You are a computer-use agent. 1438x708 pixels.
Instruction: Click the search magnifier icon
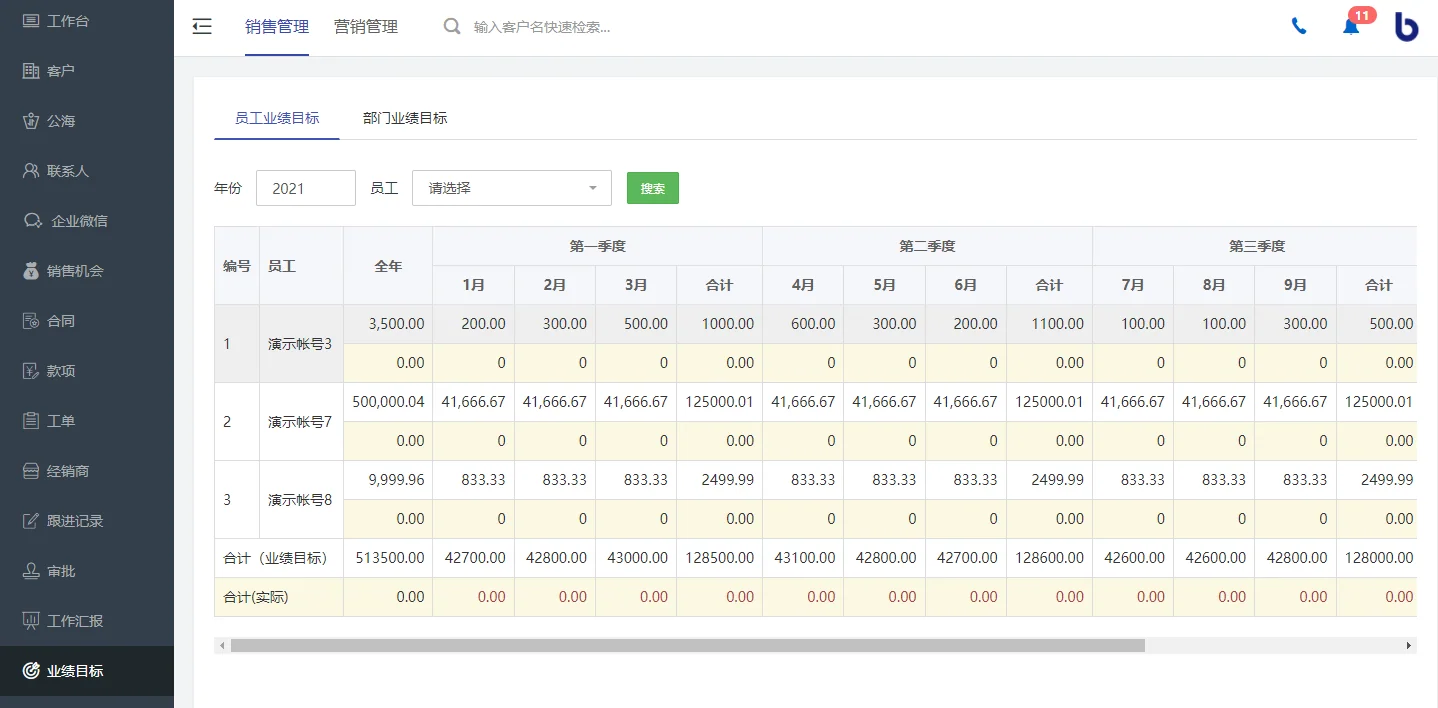452,27
